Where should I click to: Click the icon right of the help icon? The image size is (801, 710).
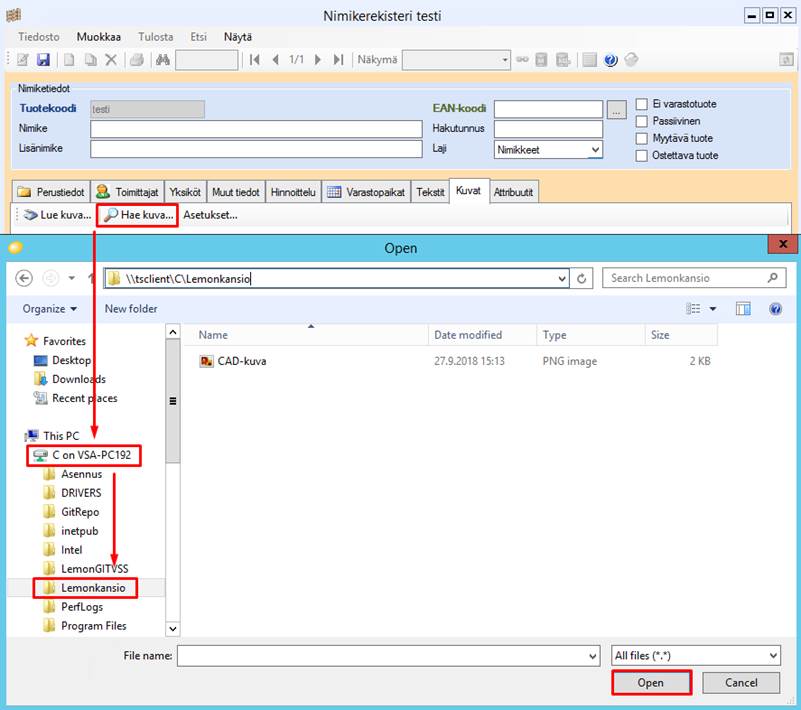click(x=631, y=60)
